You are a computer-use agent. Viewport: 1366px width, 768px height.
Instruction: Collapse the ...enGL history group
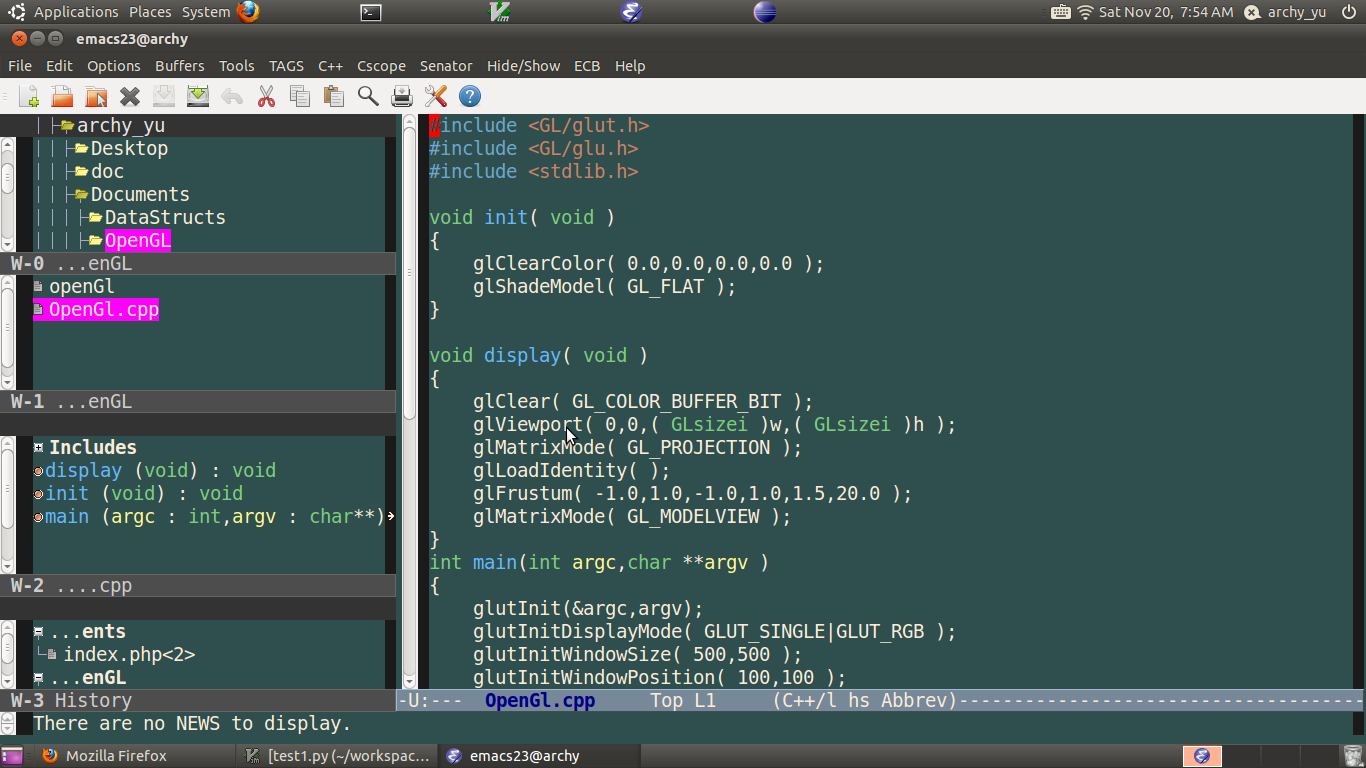coord(39,678)
